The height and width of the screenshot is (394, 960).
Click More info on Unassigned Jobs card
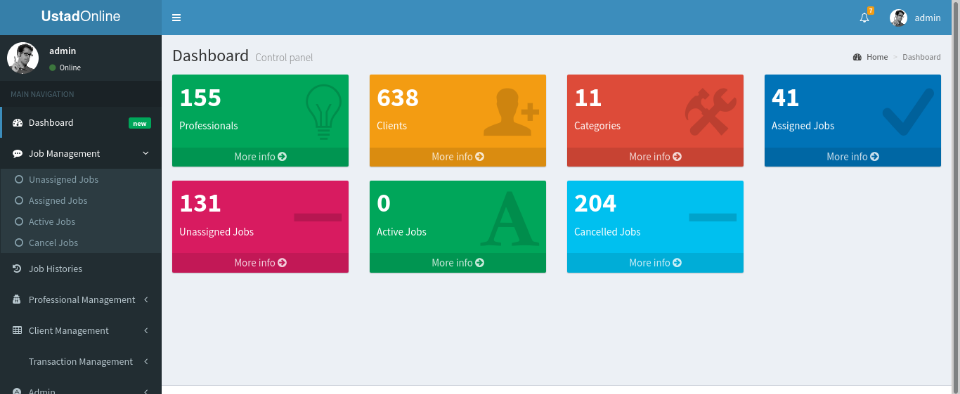point(260,262)
